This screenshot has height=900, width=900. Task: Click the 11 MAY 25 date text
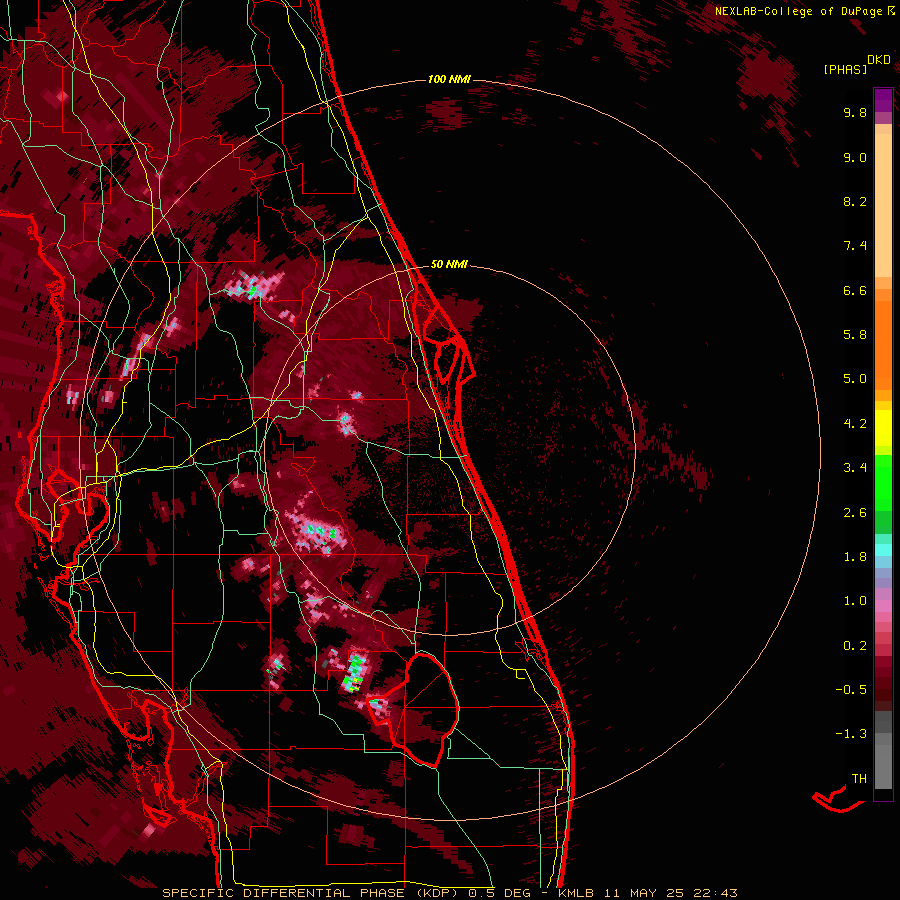[644, 893]
